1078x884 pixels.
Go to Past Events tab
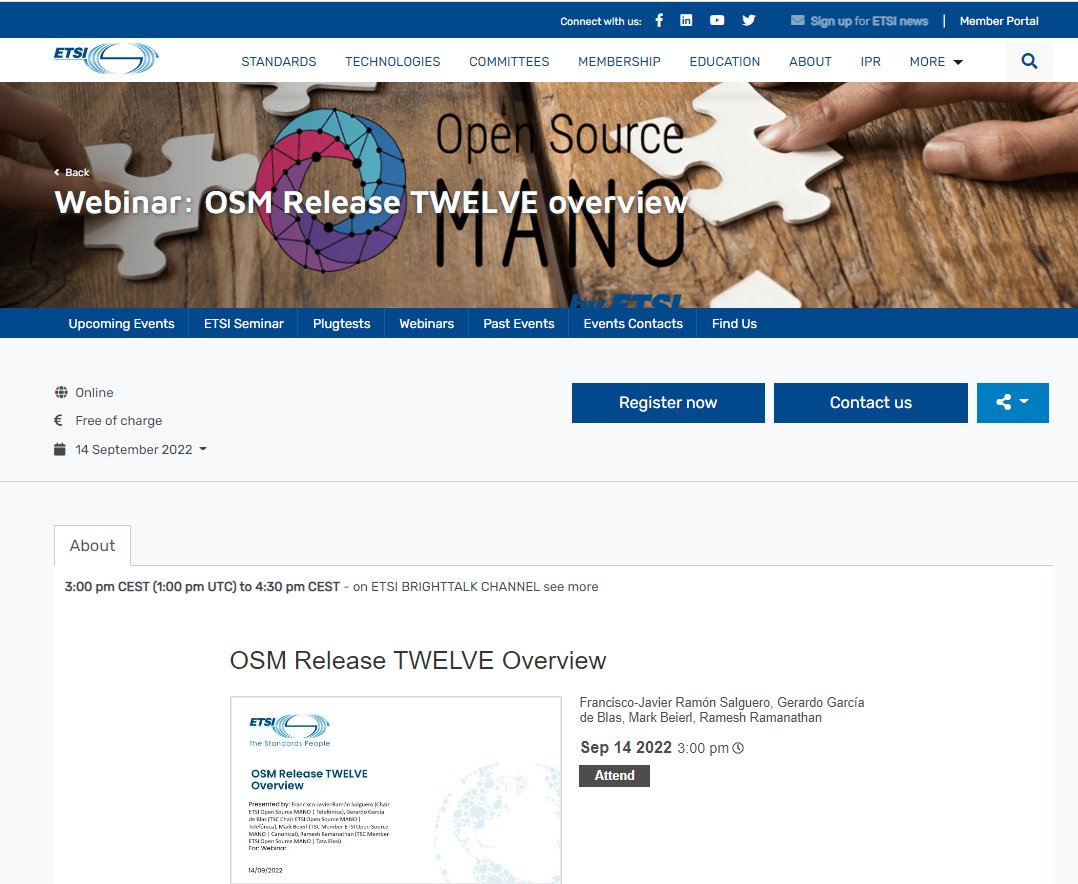518,323
